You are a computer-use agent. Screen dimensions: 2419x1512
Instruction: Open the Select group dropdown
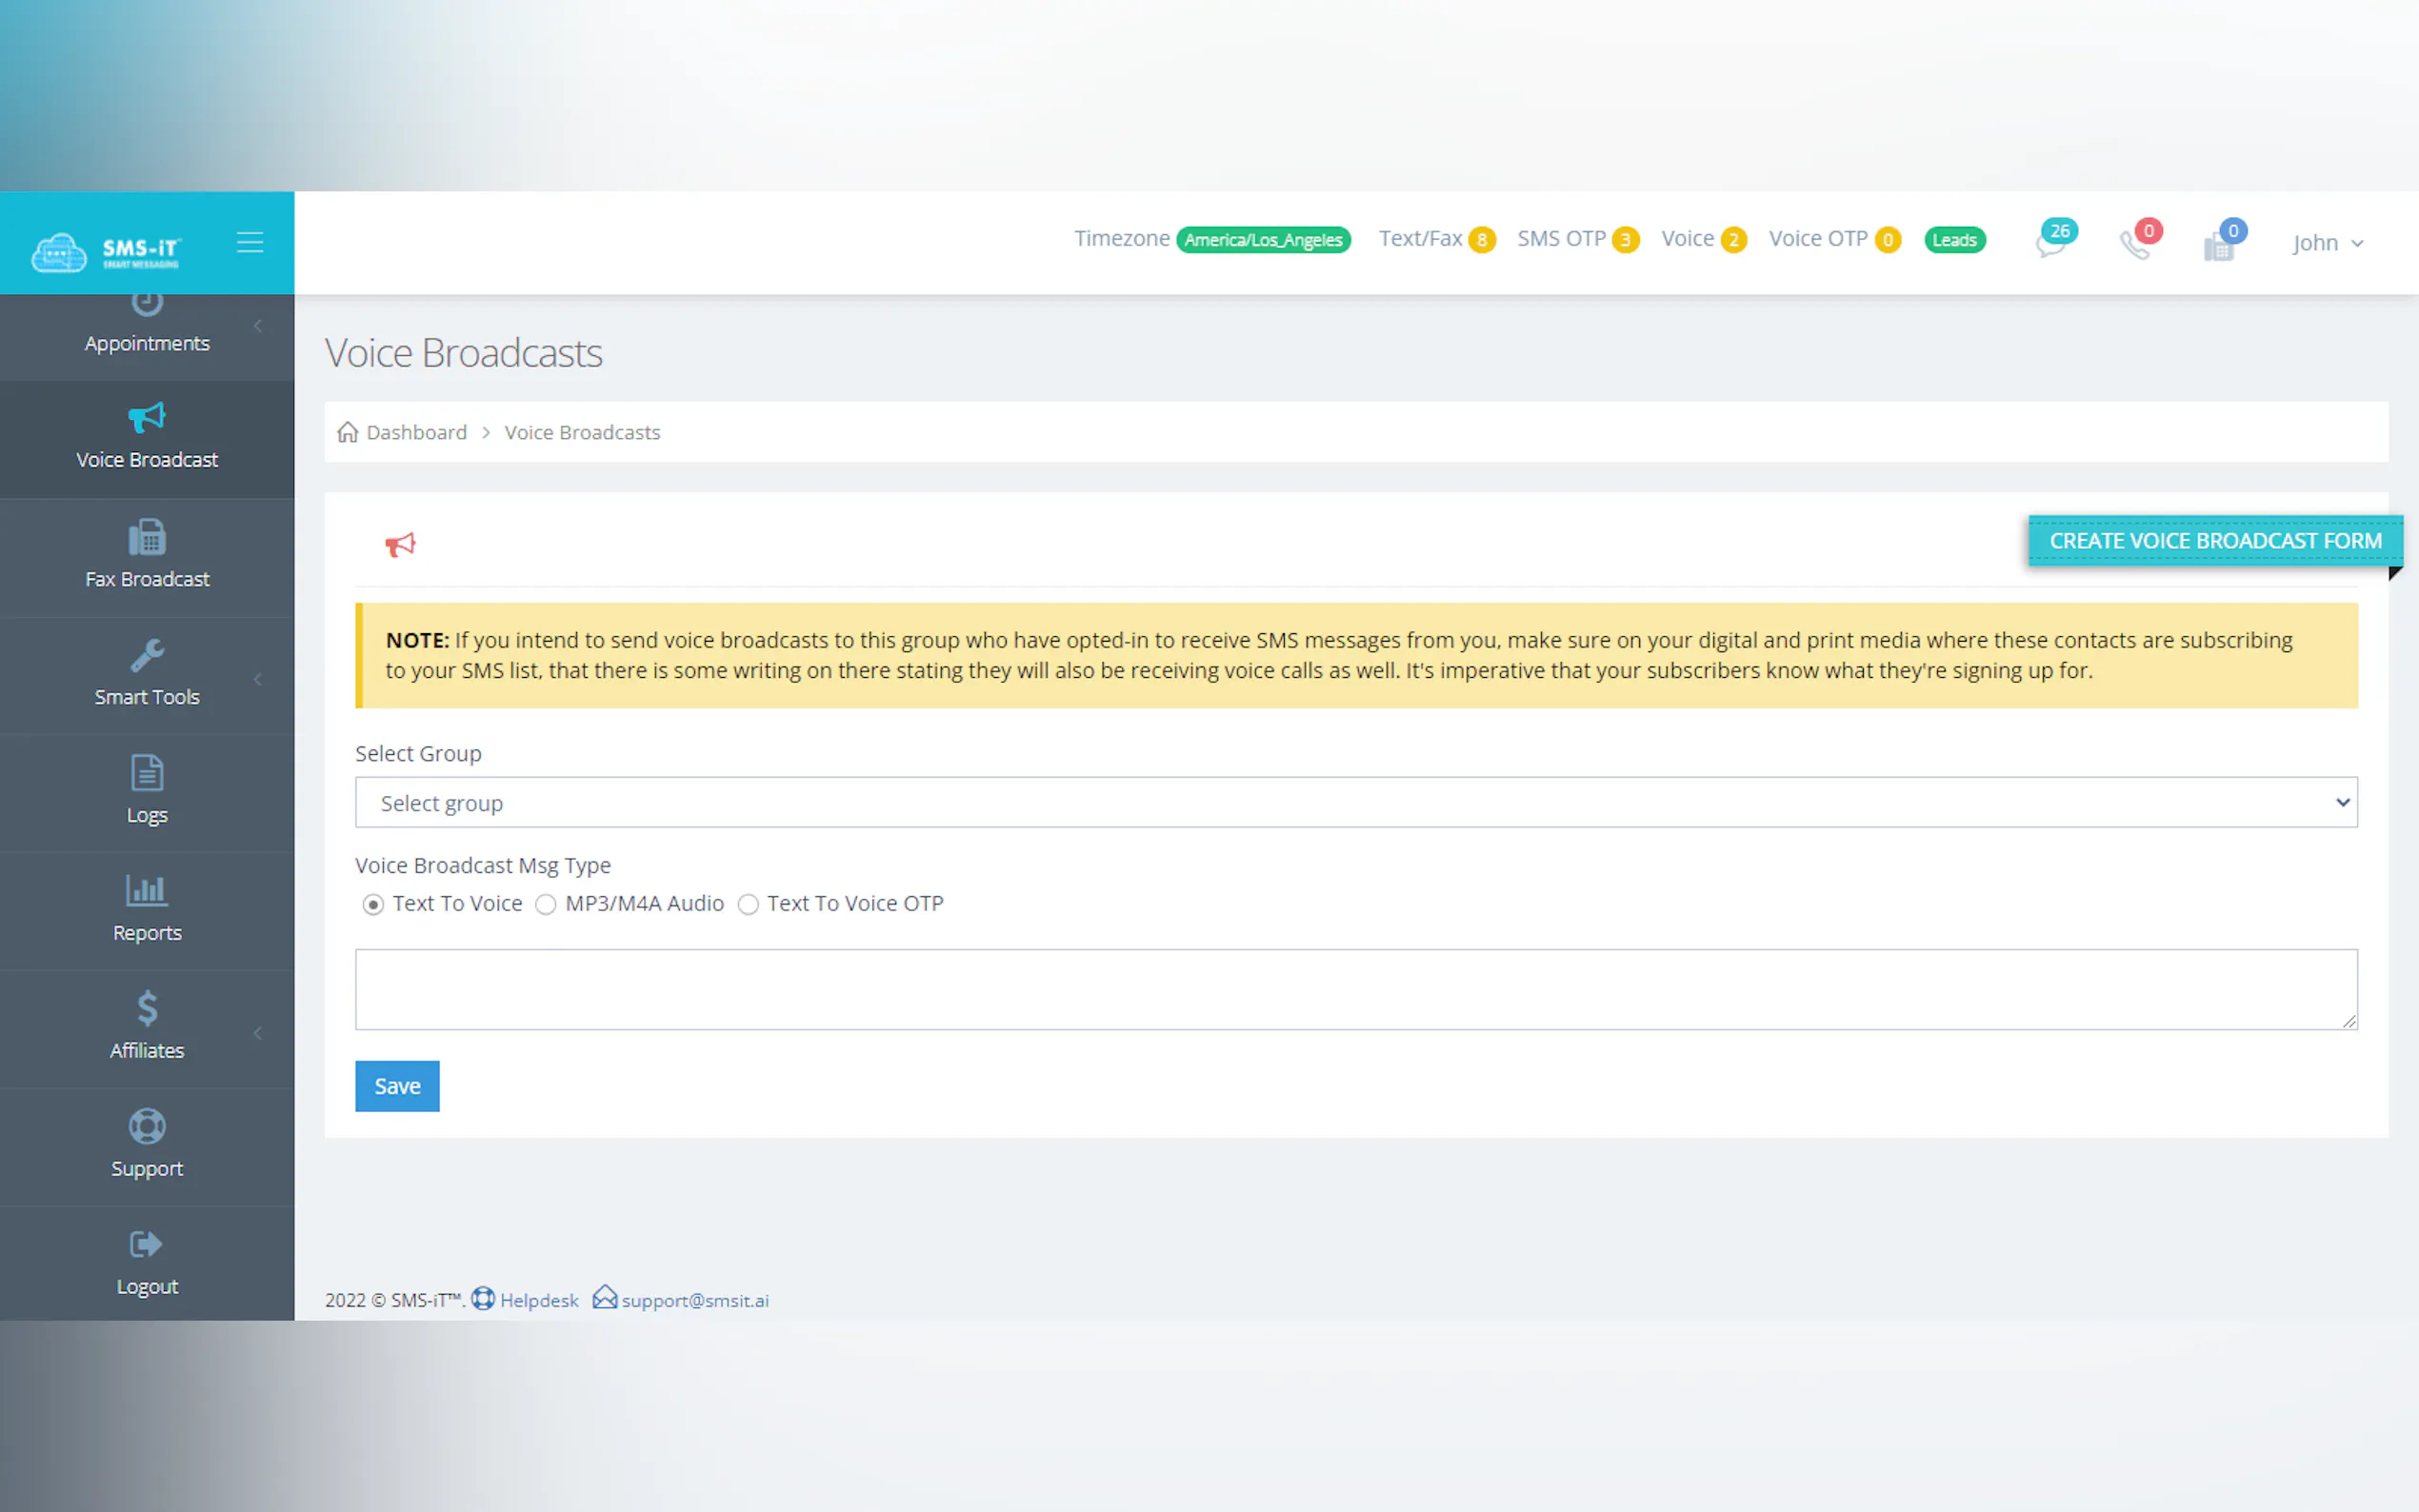[x=1355, y=803]
